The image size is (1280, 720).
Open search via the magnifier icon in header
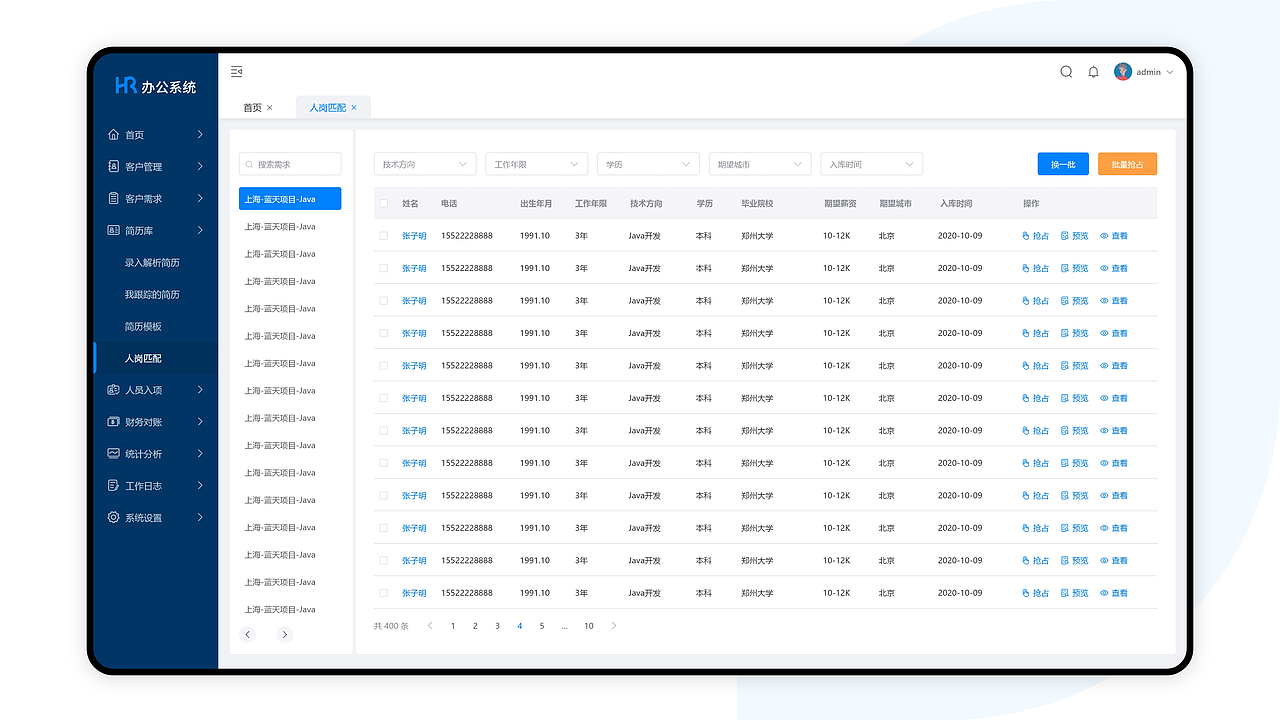(x=1066, y=72)
